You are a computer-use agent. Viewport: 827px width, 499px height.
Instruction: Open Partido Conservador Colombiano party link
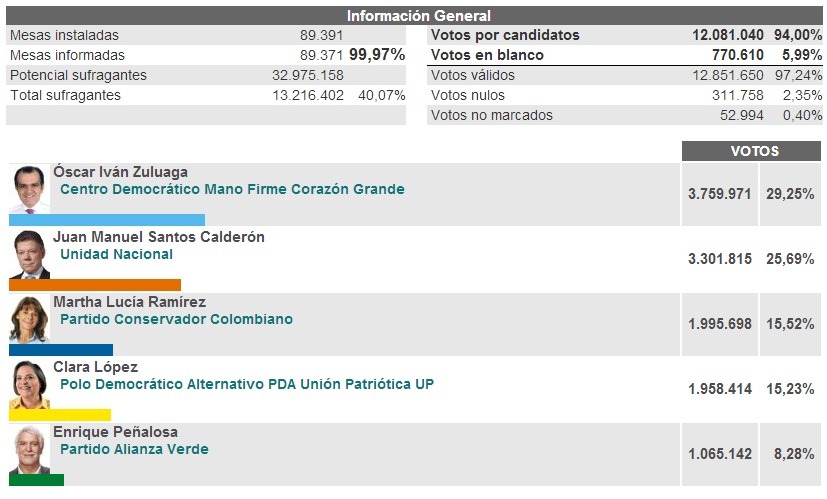tap(176, 319)
